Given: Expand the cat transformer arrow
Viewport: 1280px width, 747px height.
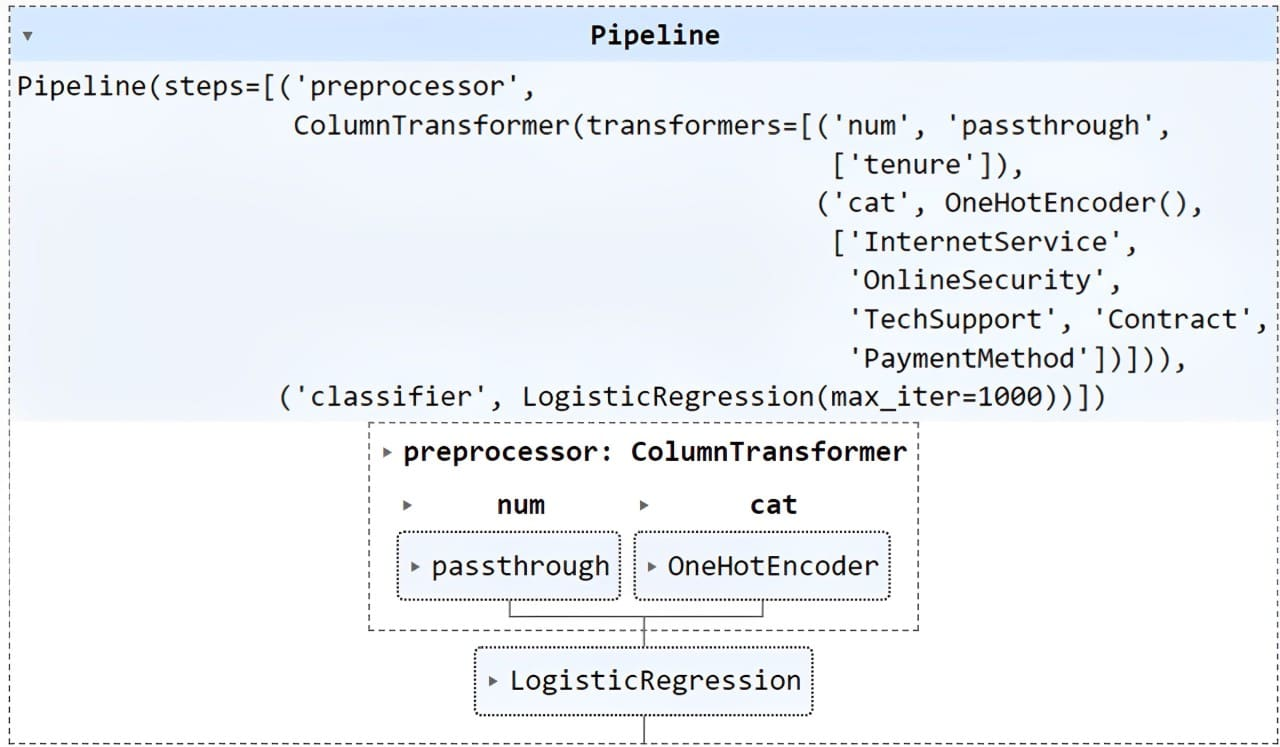Looking at the screenshot, I should pyautogui.click(x=645, y=506).
